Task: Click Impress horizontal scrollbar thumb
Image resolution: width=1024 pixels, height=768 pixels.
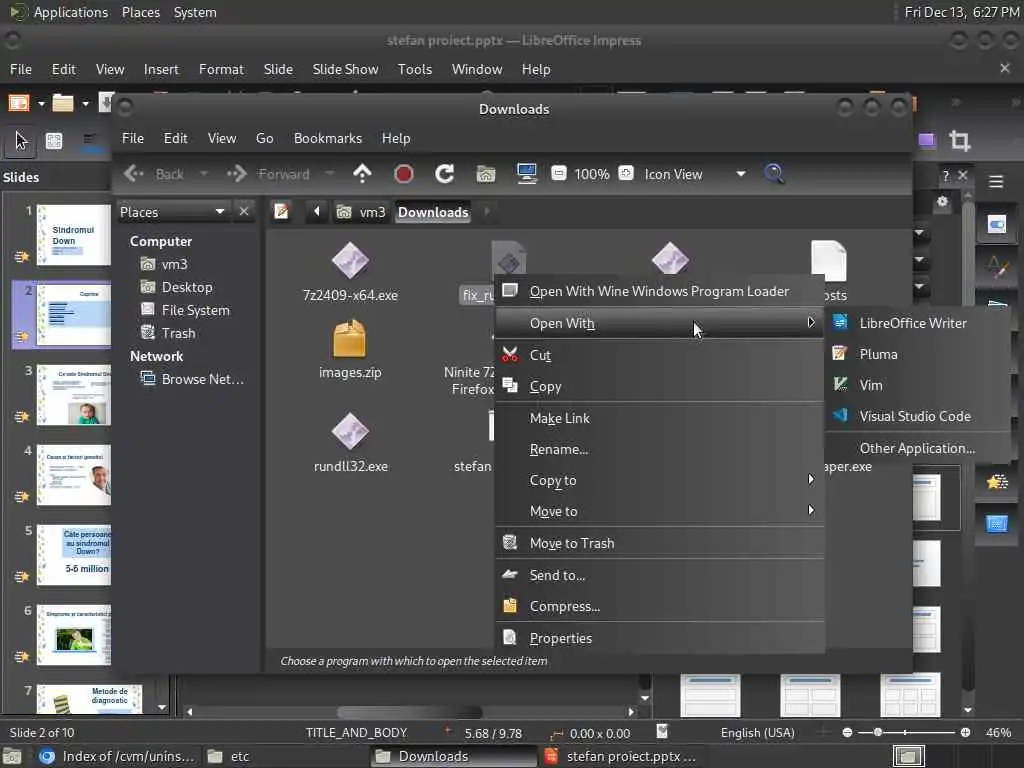Action: (x=409, y=711)
